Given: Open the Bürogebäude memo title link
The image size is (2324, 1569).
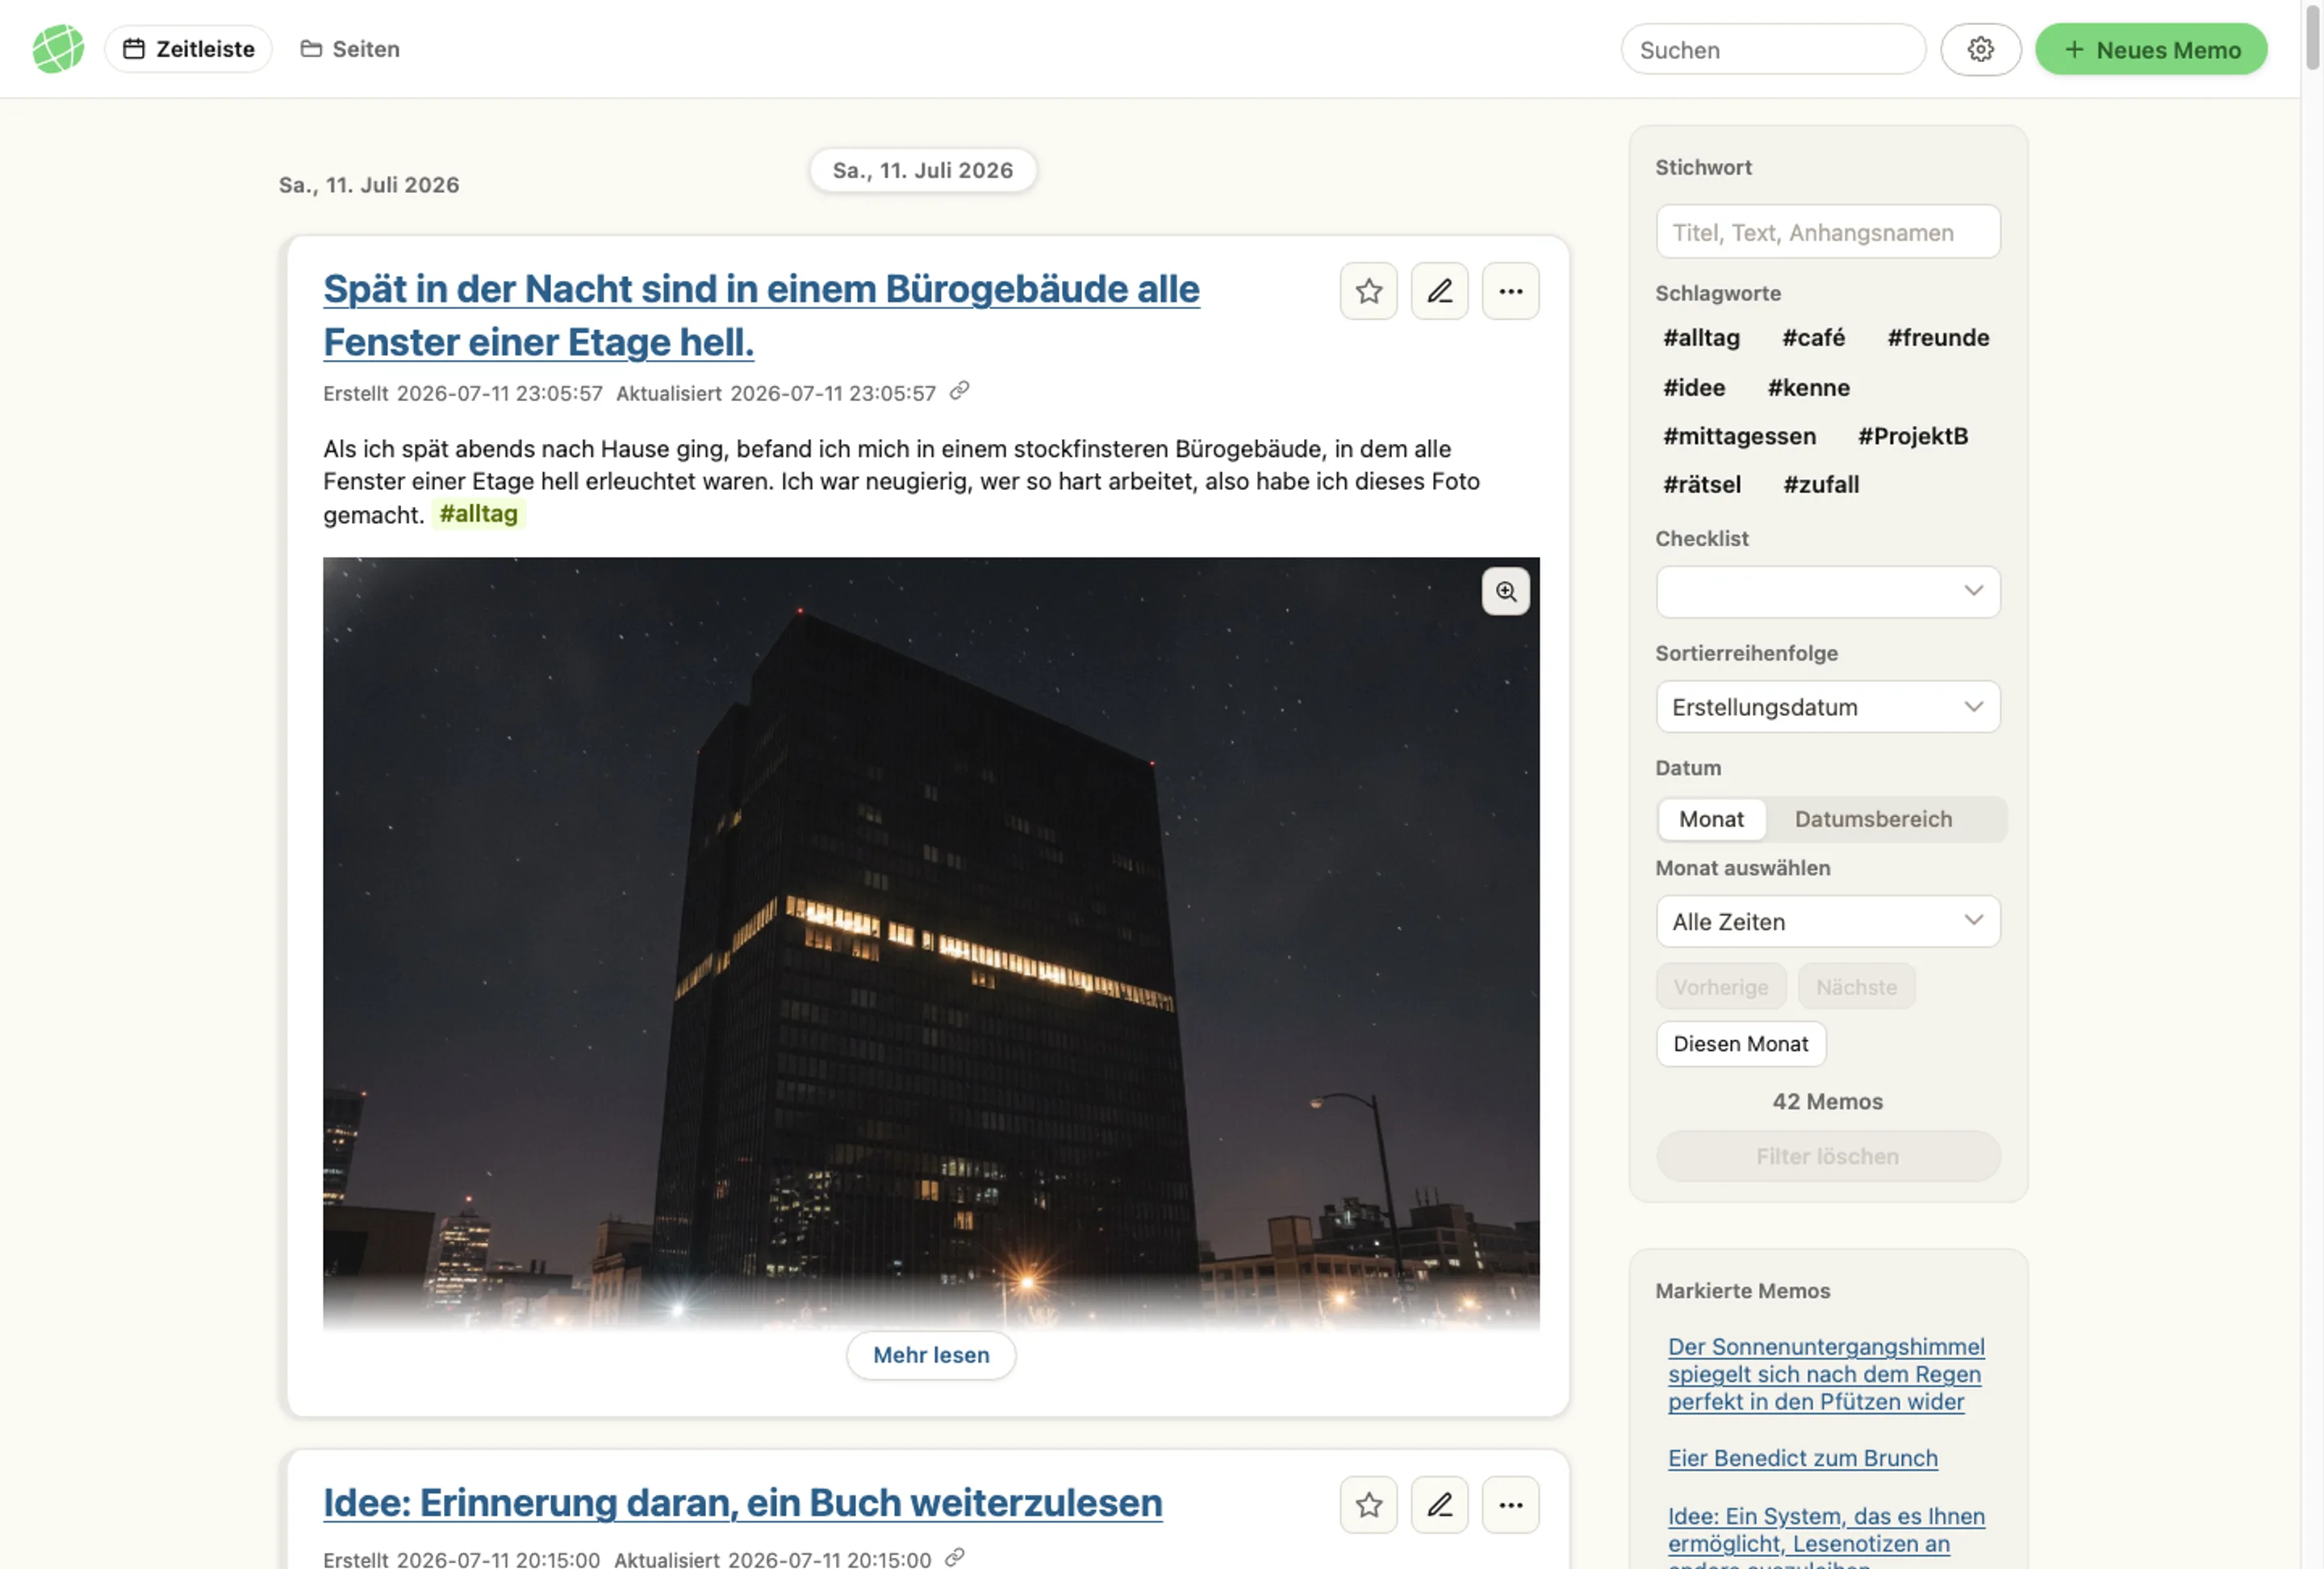Looking at the screenshot, I should tap(761, 315).
